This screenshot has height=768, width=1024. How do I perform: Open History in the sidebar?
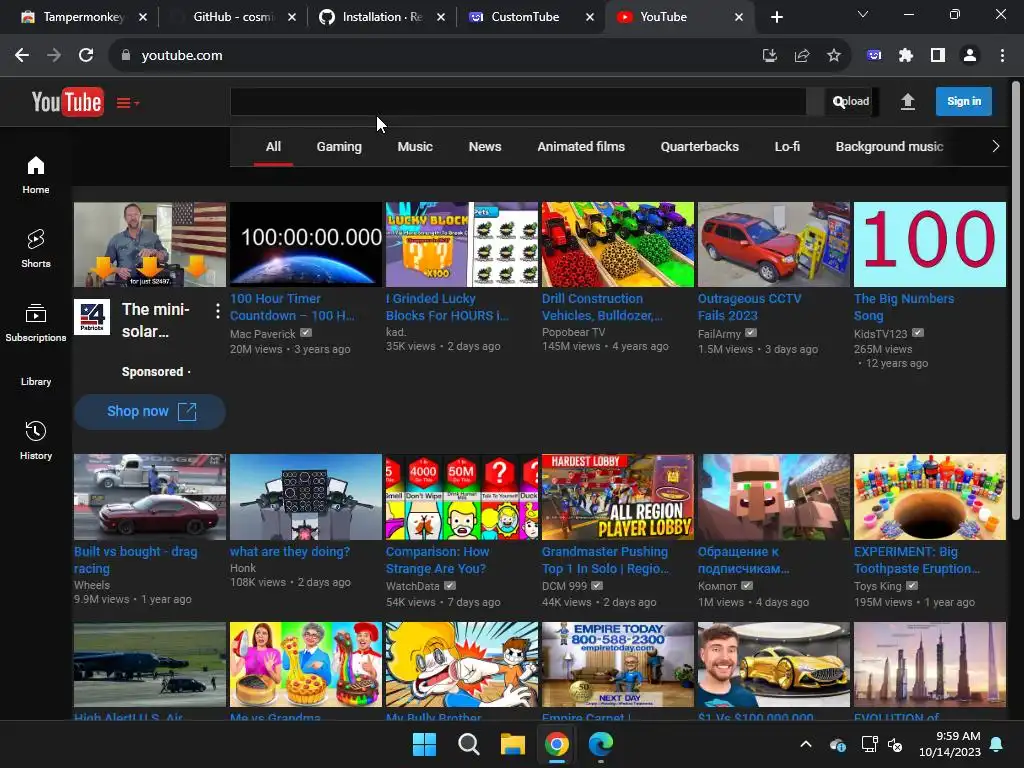[36, 440]
